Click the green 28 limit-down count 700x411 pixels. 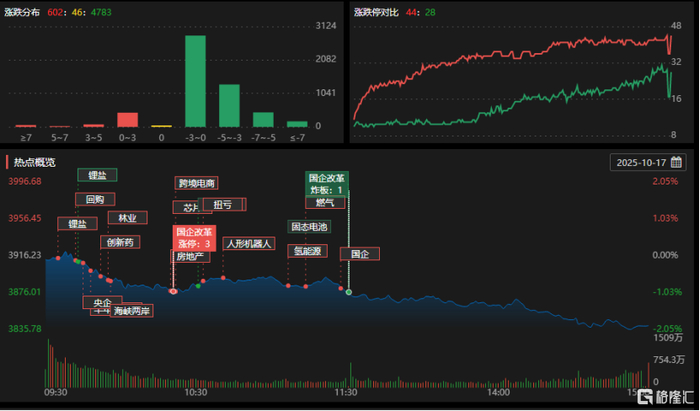click(430, 12)
